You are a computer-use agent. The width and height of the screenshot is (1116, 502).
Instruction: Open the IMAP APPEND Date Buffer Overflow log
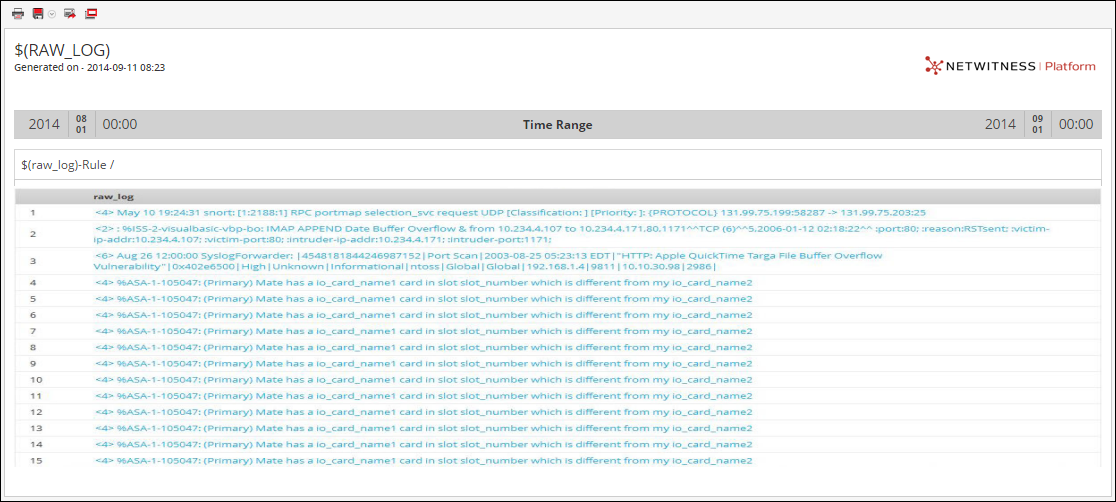pos(573,234)
